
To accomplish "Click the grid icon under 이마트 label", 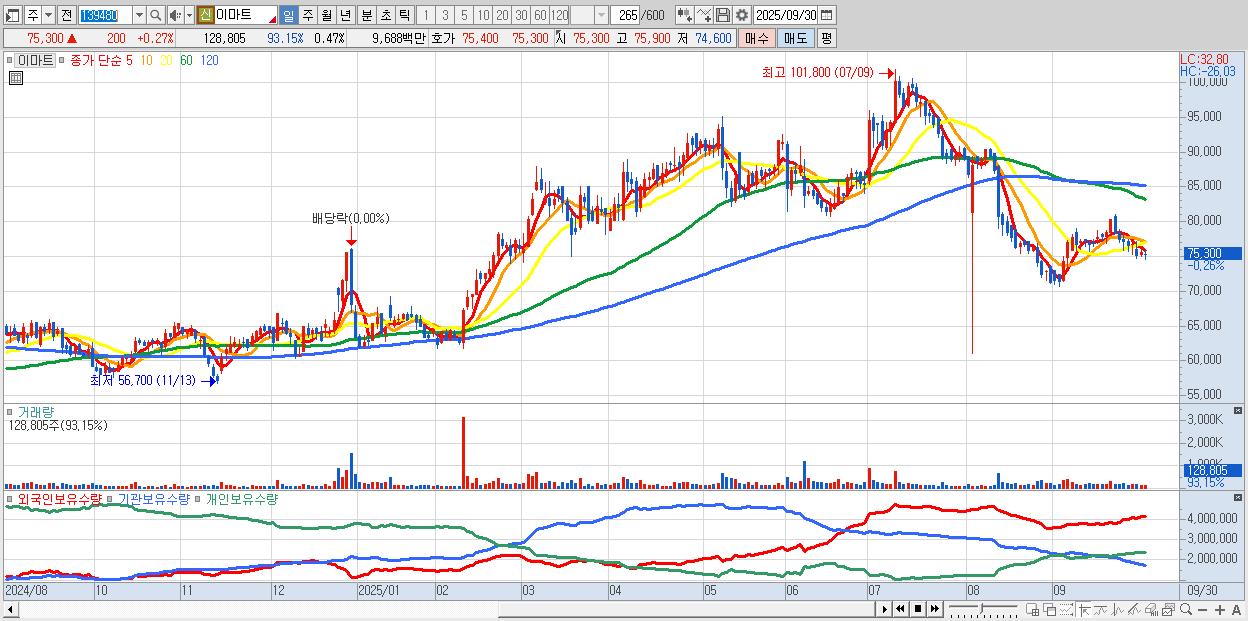I will [15, 77].
